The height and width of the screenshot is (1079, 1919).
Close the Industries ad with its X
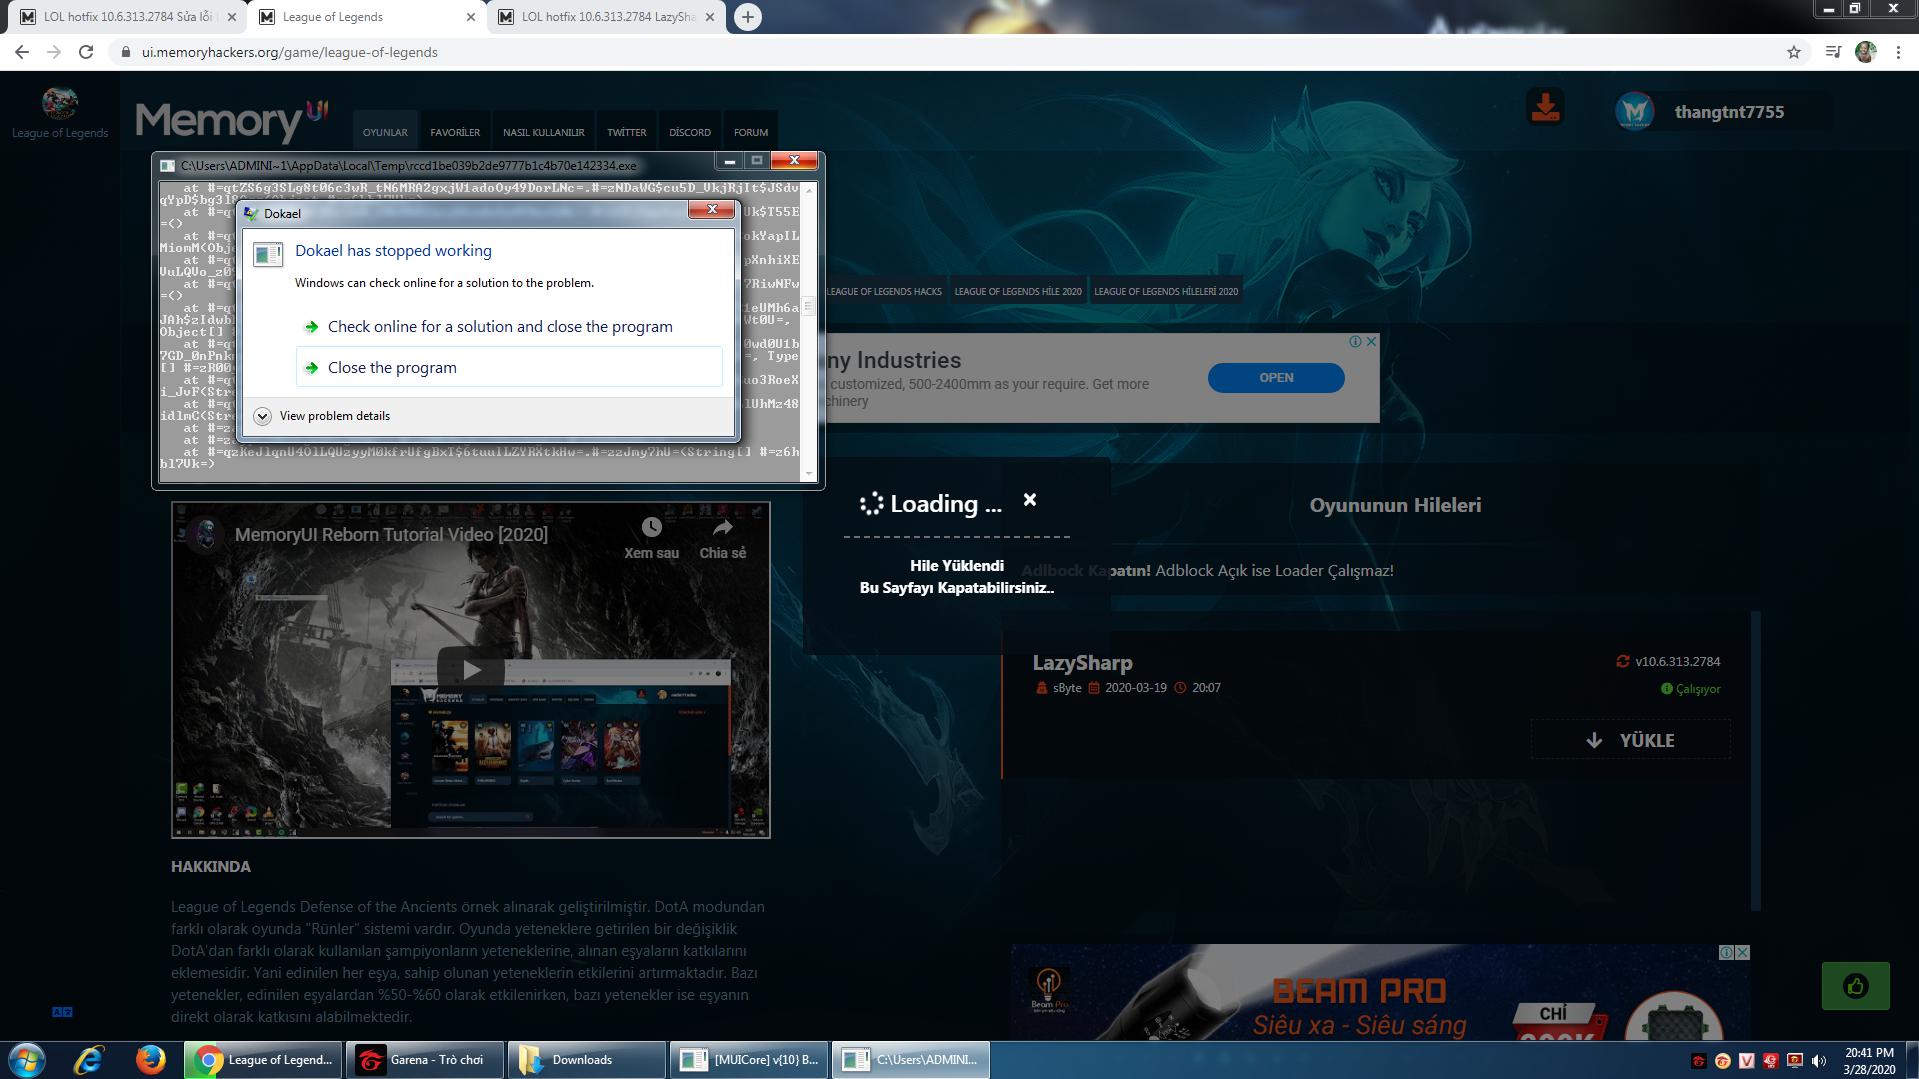click(1372, 341)
